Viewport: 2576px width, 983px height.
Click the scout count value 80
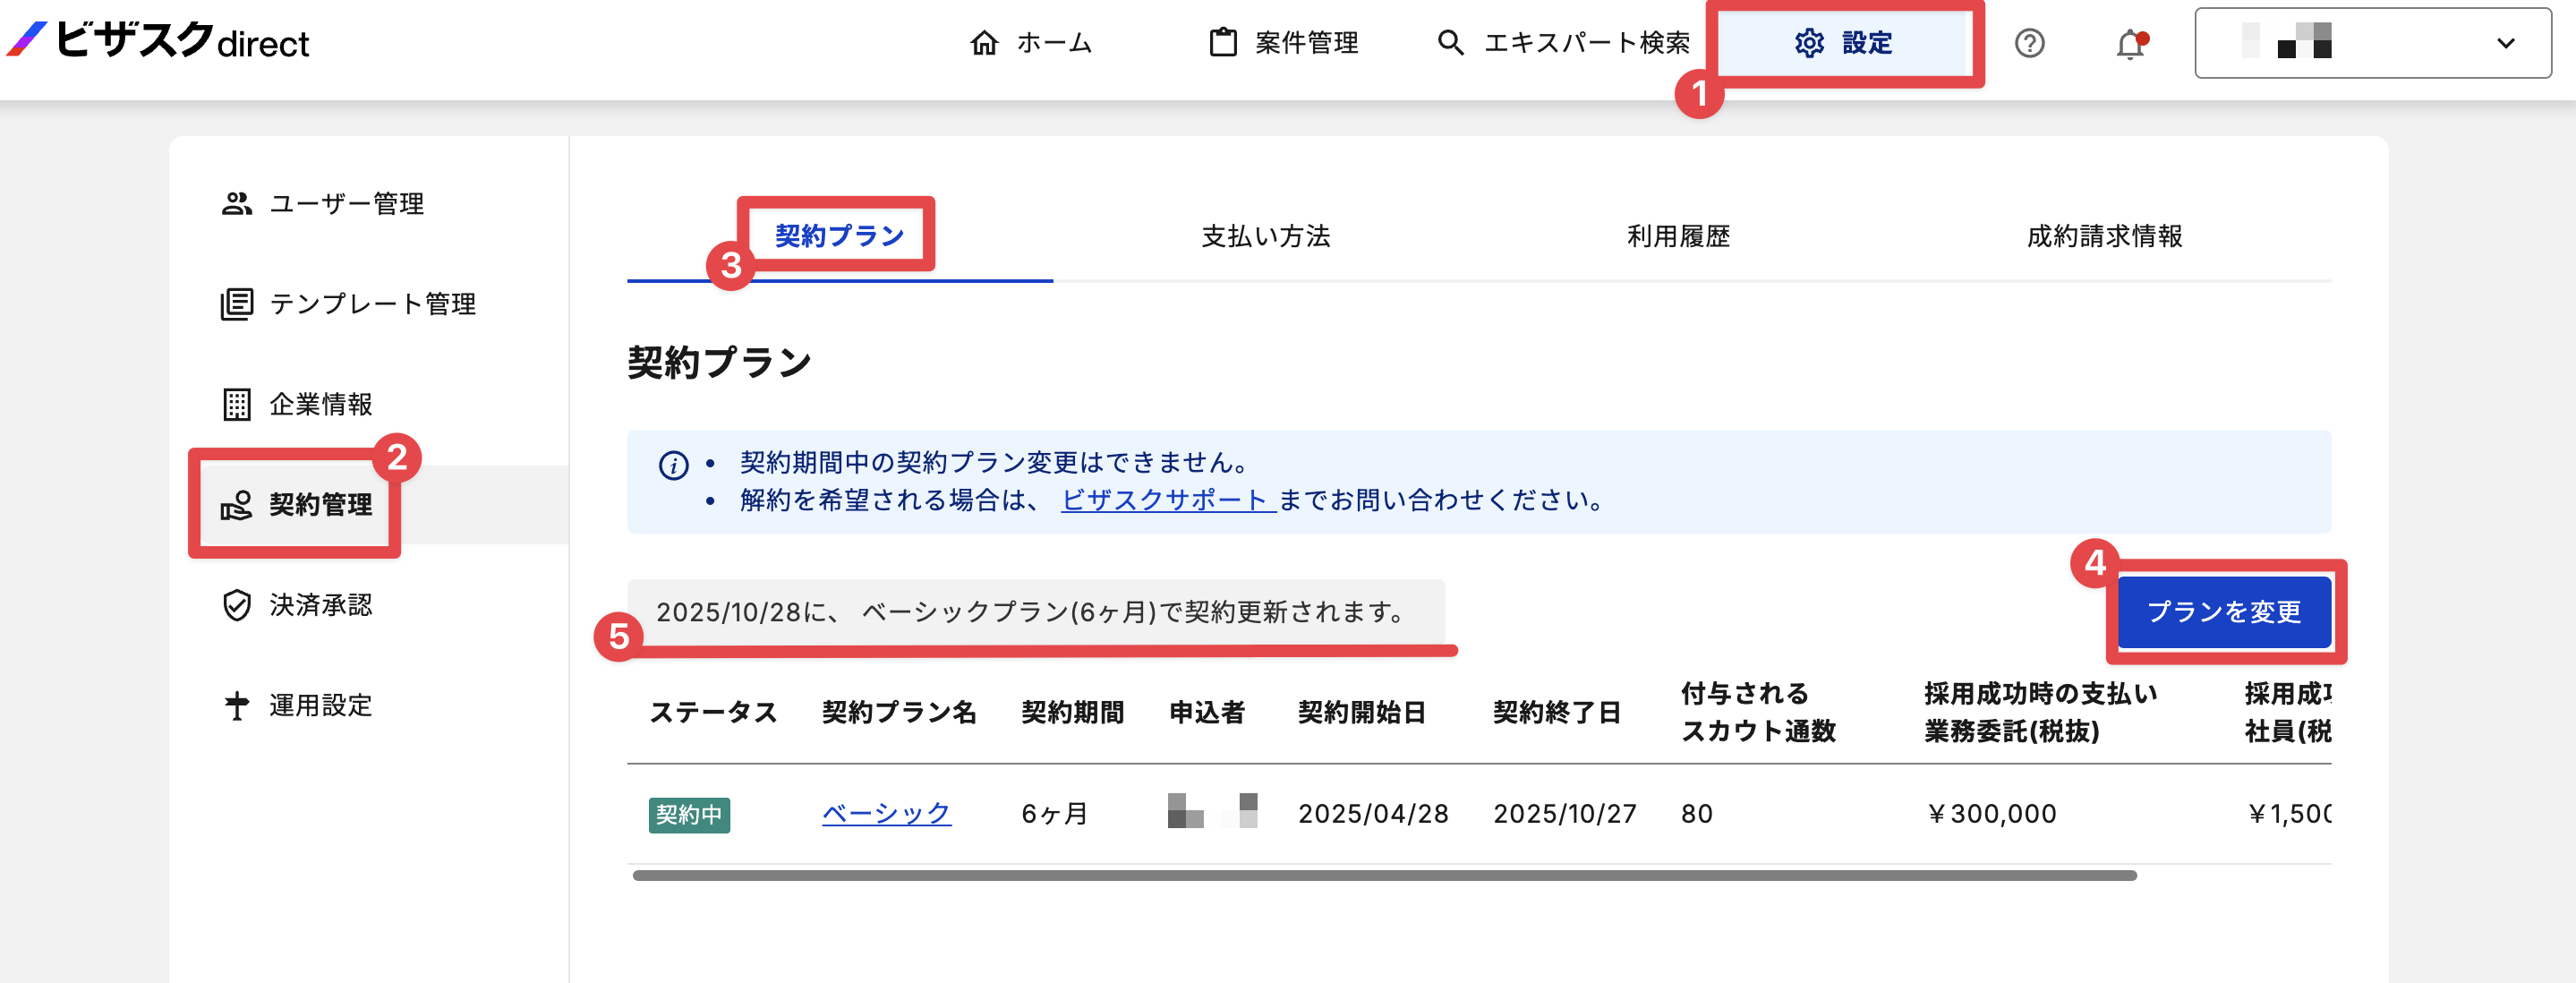click(1697, 814)
